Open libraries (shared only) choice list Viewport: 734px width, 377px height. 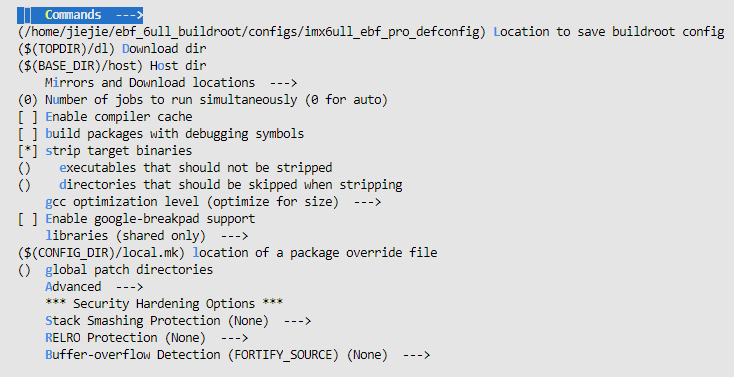tap(147, 236)
